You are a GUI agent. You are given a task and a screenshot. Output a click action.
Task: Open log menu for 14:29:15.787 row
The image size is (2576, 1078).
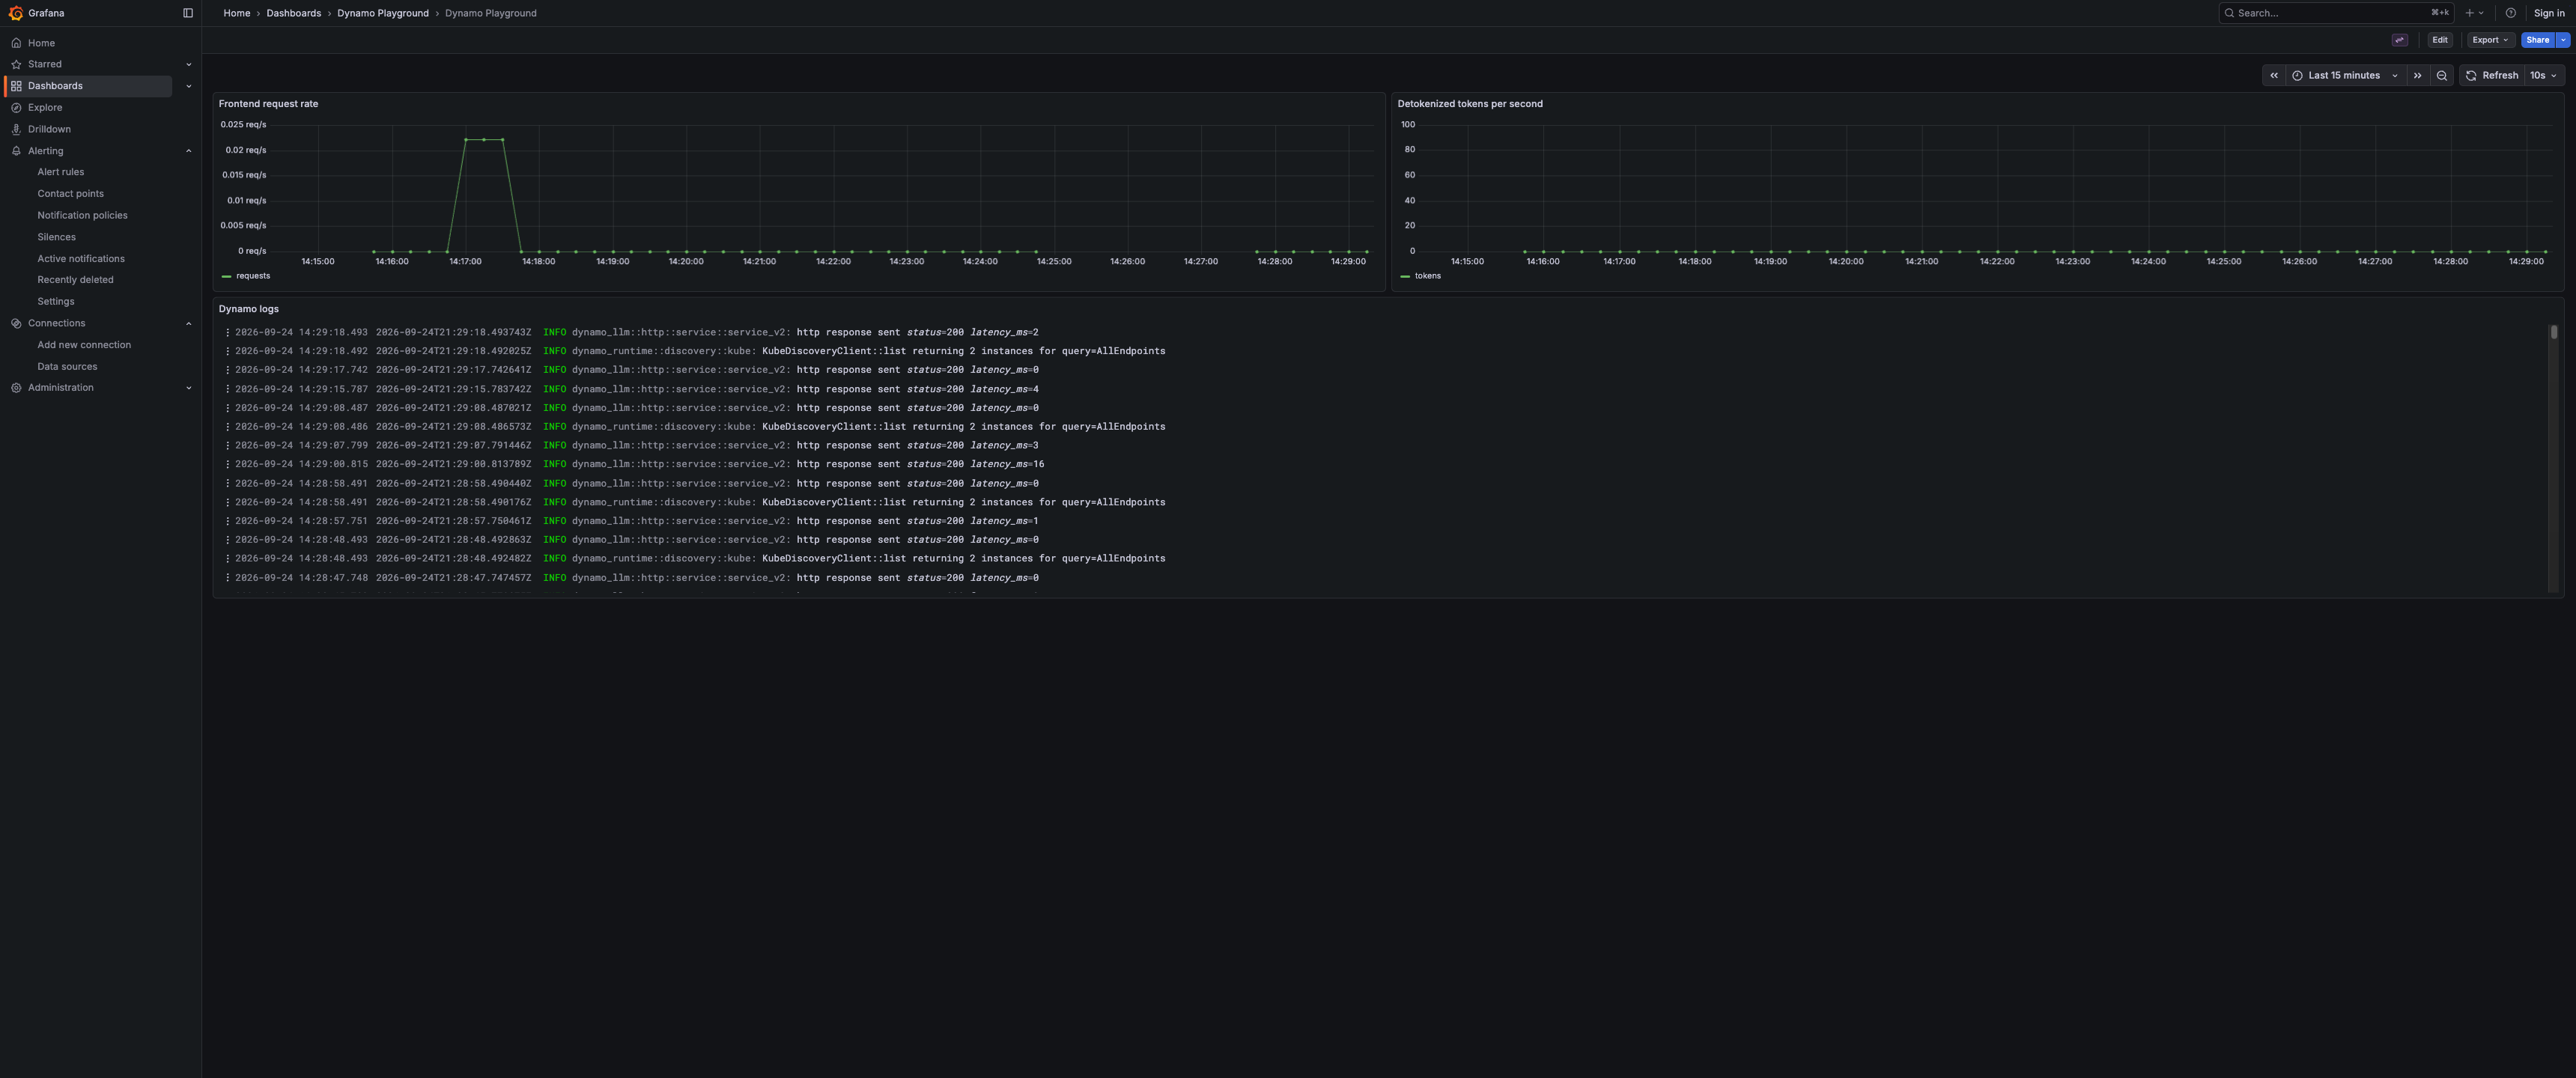[x=227, y=389]
